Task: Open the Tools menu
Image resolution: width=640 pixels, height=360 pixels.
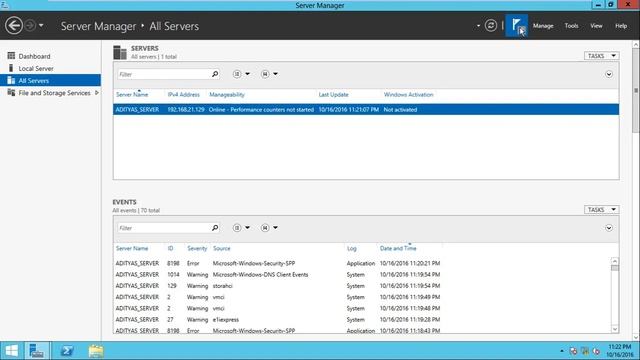Action: pos(571,26)
